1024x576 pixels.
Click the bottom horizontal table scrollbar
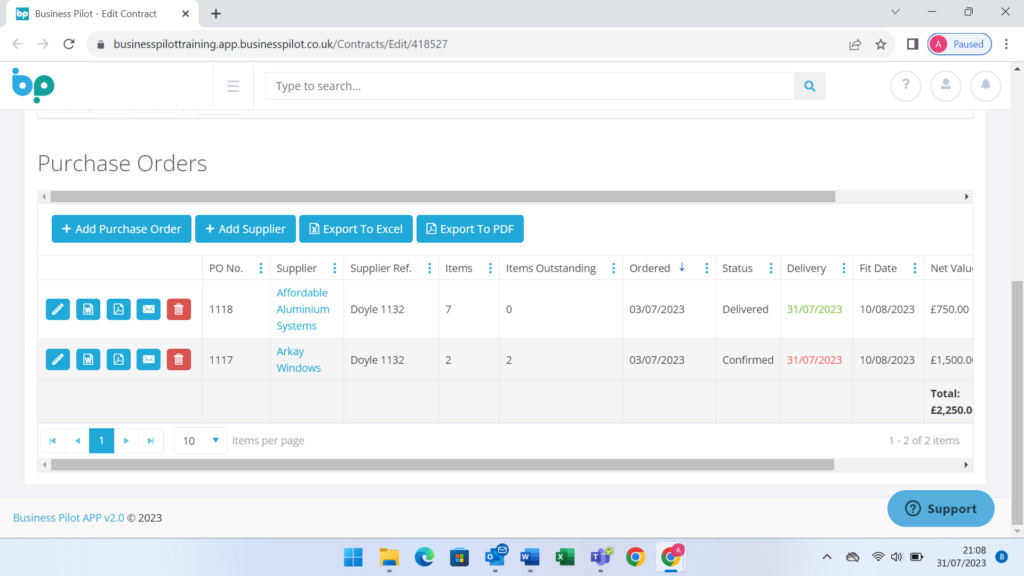[441, 465]
